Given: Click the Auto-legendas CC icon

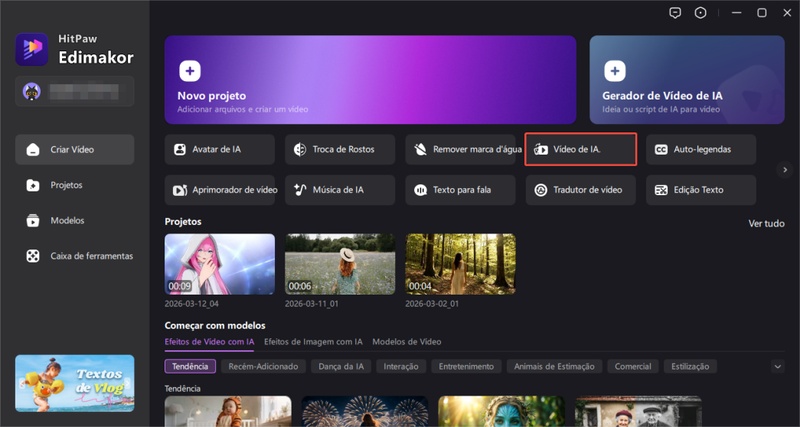Looking at the screenshot, I should [661, 149].
